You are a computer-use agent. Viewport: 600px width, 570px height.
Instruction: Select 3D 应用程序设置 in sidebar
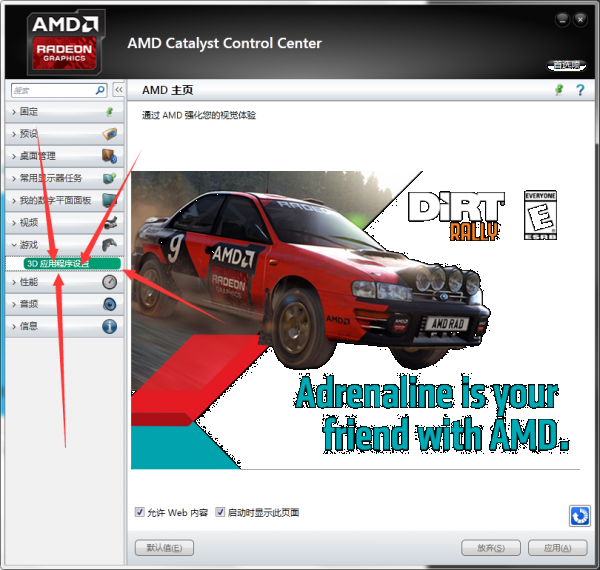click(x=72, y=263)
